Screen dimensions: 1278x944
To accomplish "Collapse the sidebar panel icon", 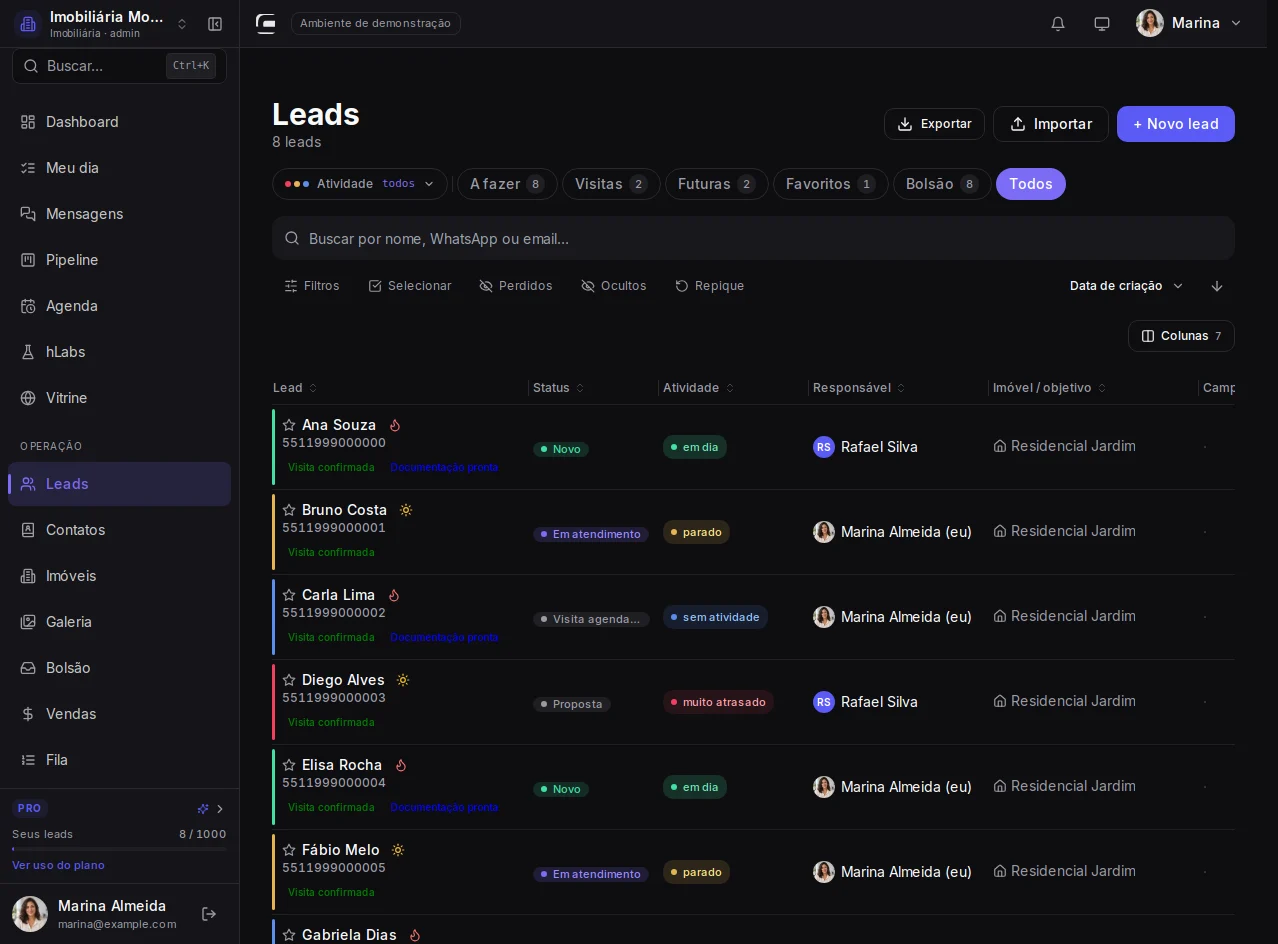I will [215, 24].
